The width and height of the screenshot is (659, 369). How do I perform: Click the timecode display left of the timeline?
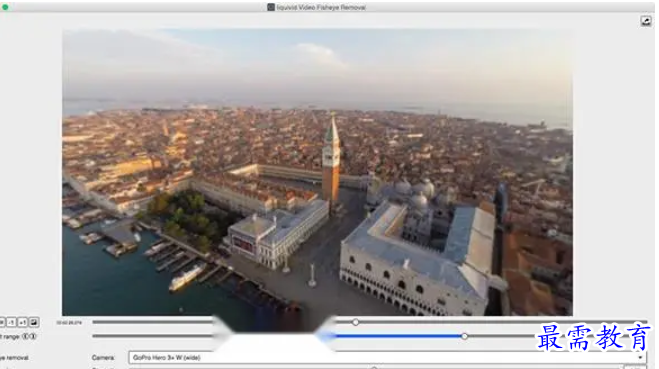tap(69, 323)
